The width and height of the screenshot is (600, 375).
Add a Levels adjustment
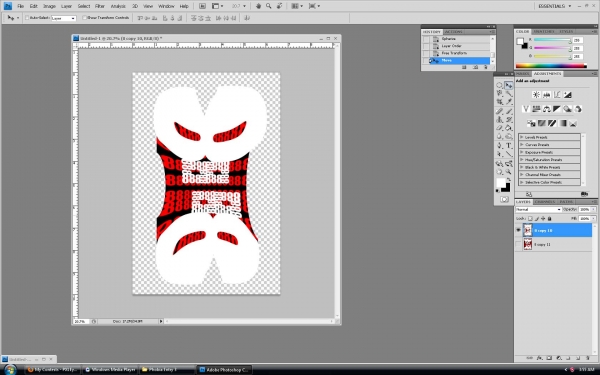[x=546, y=95]
